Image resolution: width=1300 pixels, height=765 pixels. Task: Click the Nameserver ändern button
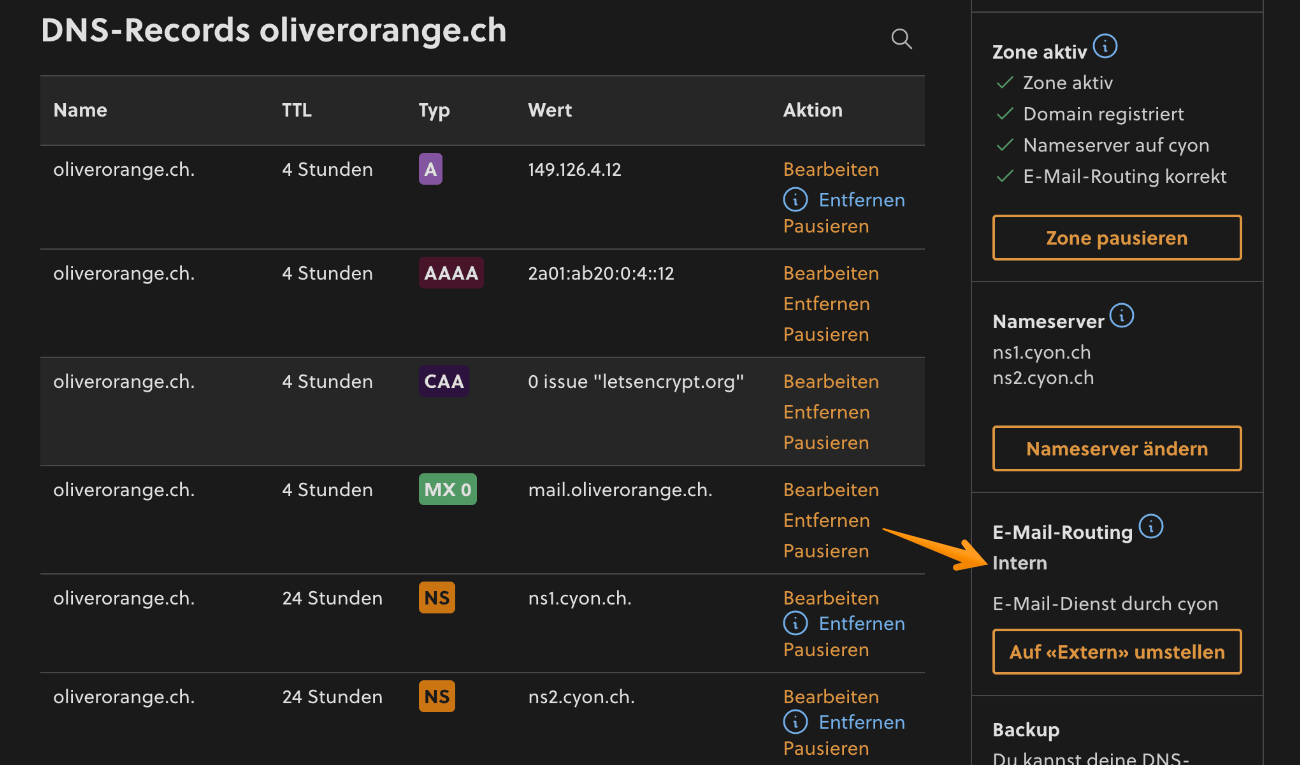coord(1117,449)
